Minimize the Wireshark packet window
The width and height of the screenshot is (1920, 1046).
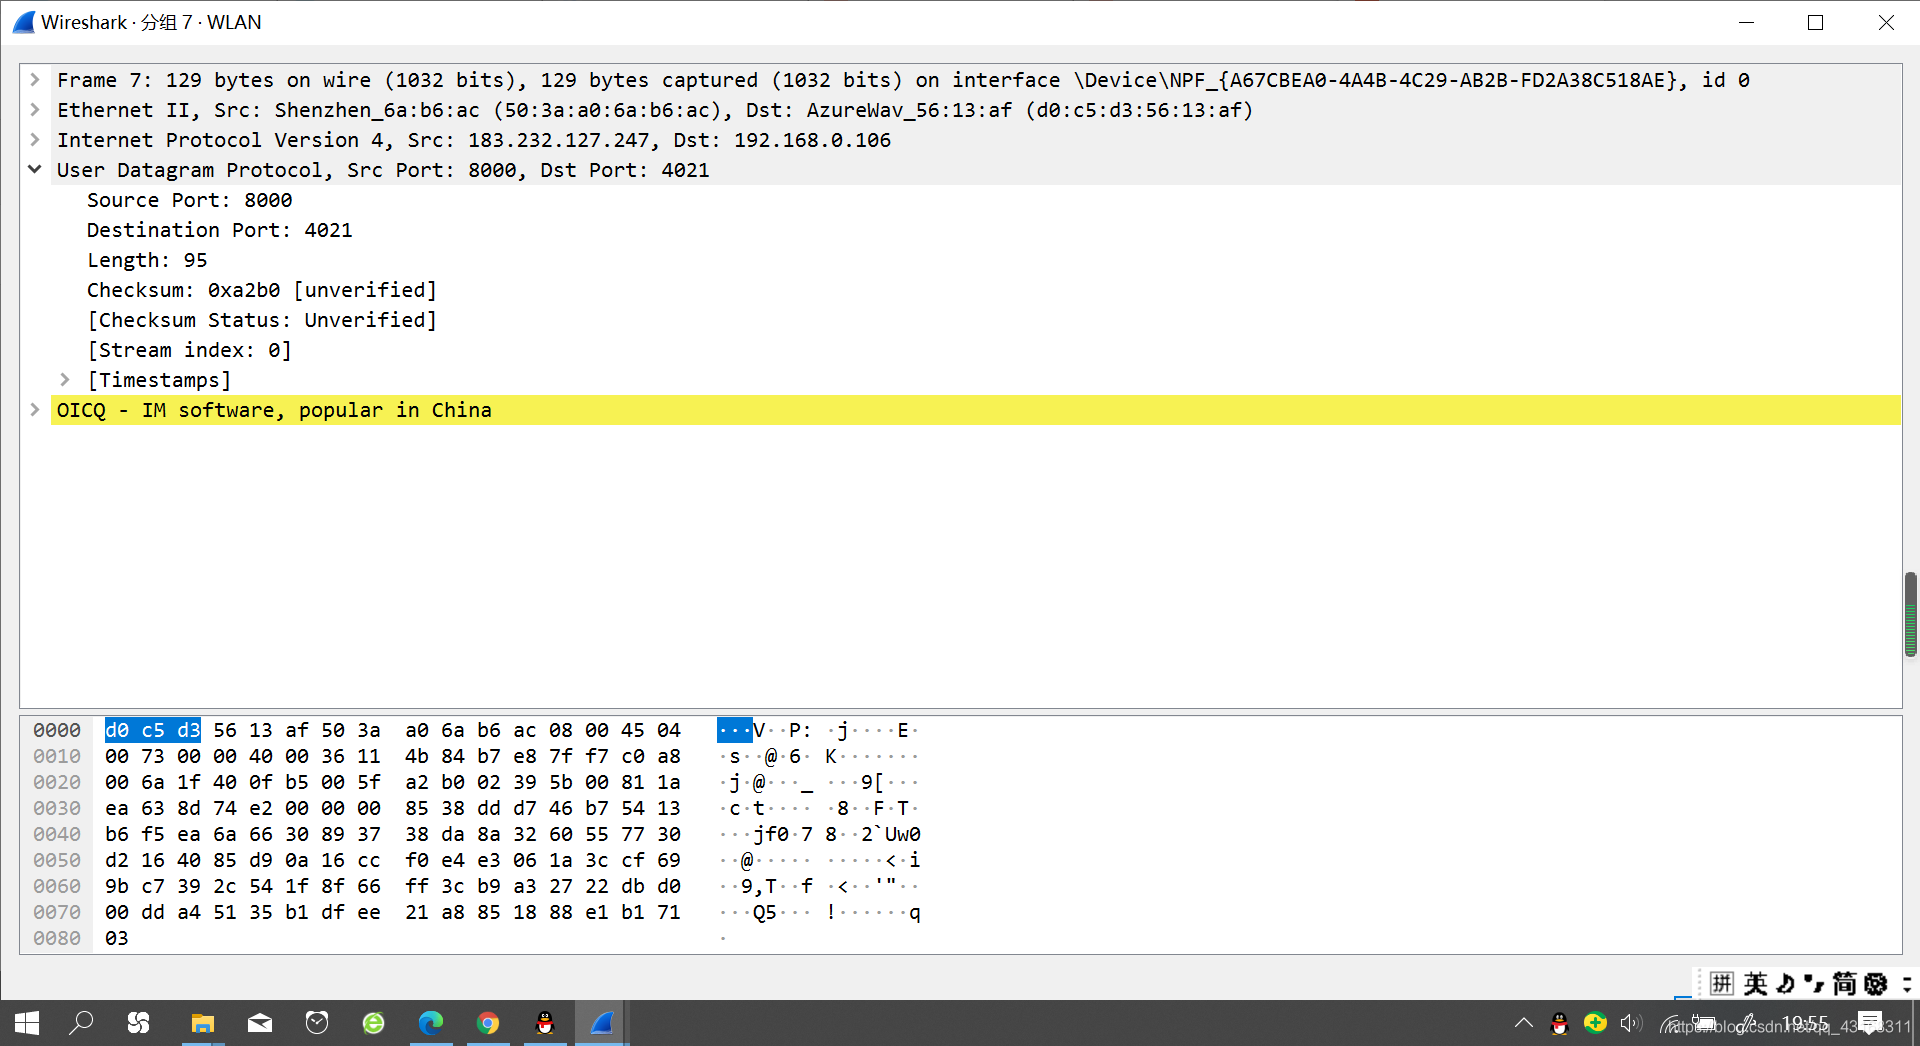pyautogui.click(x=1747, y=22)
